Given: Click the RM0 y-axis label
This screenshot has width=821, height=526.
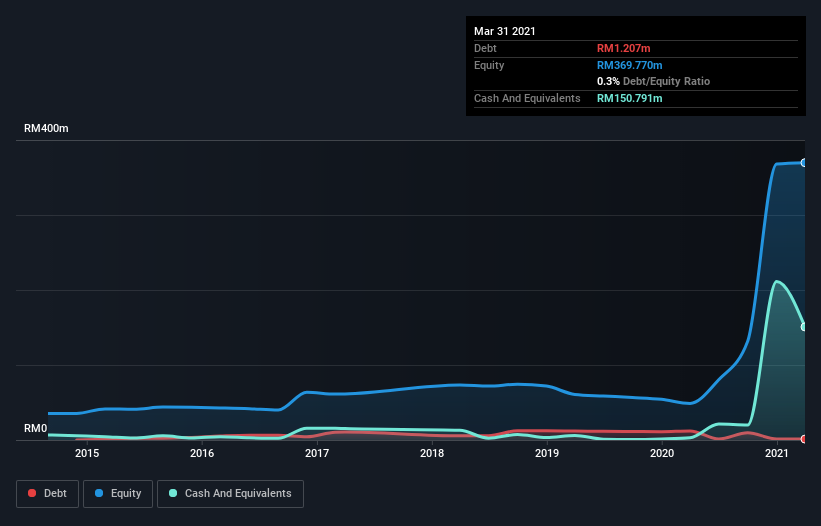Looking at the screenshot, I should (x=36, y=429).
